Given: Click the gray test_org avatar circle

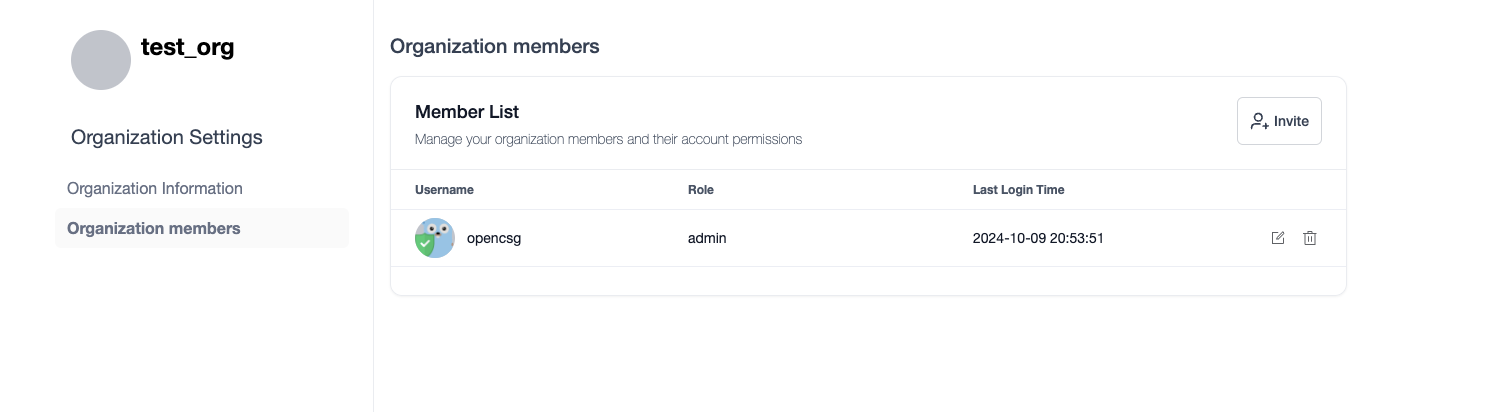Looking at the screenshot, I should (x=101, y=60).
